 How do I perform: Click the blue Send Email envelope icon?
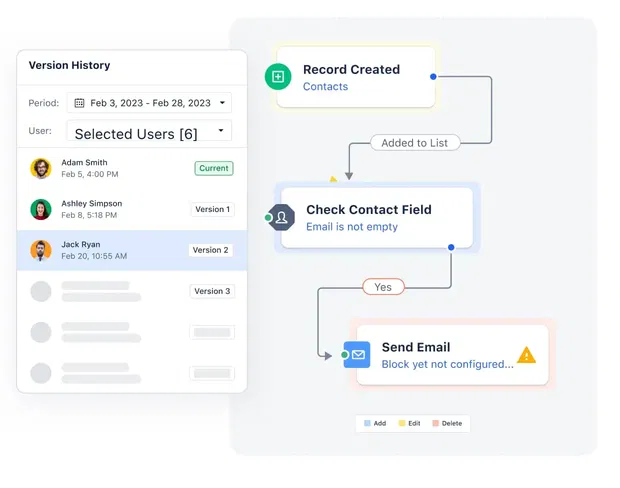[357, 355]
